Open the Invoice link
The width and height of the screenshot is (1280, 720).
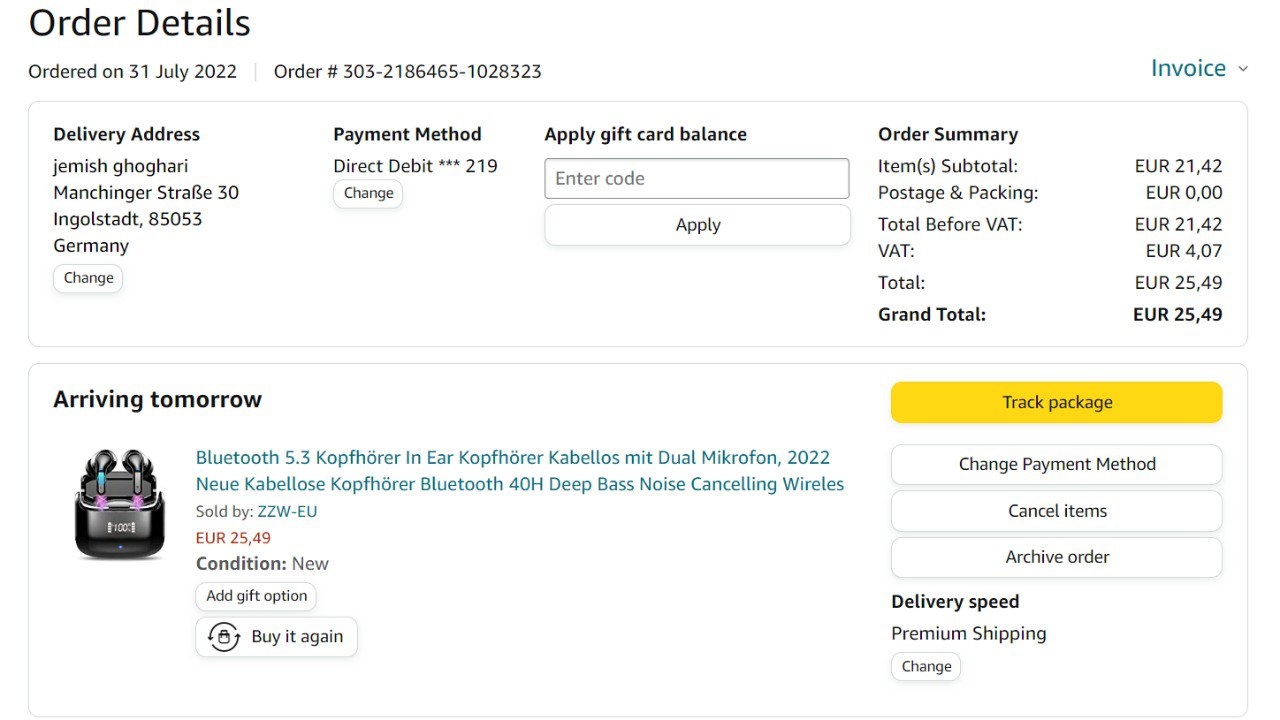pyautogui.click(x=1188, y=68)
